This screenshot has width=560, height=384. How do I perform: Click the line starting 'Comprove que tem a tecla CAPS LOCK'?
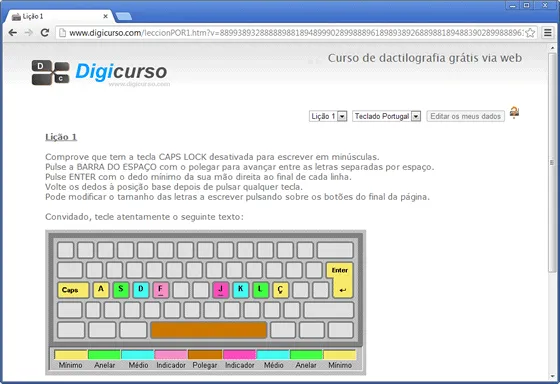click(212, 157)
